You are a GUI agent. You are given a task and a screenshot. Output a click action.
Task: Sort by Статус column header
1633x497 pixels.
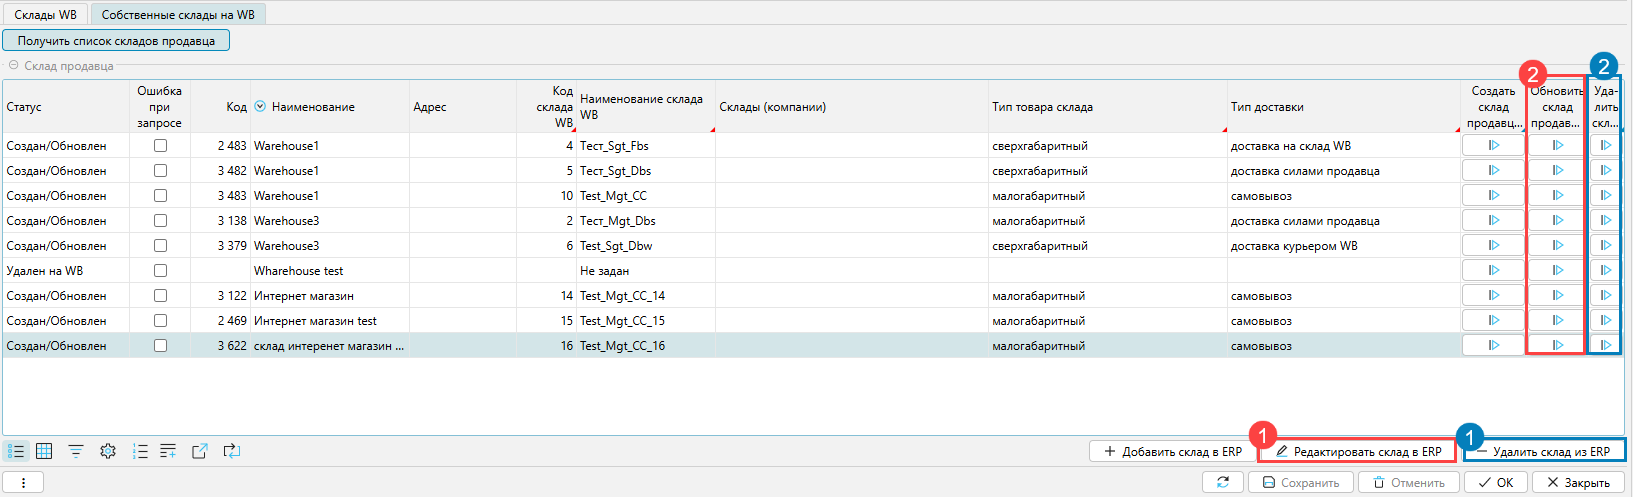point(66,107)
